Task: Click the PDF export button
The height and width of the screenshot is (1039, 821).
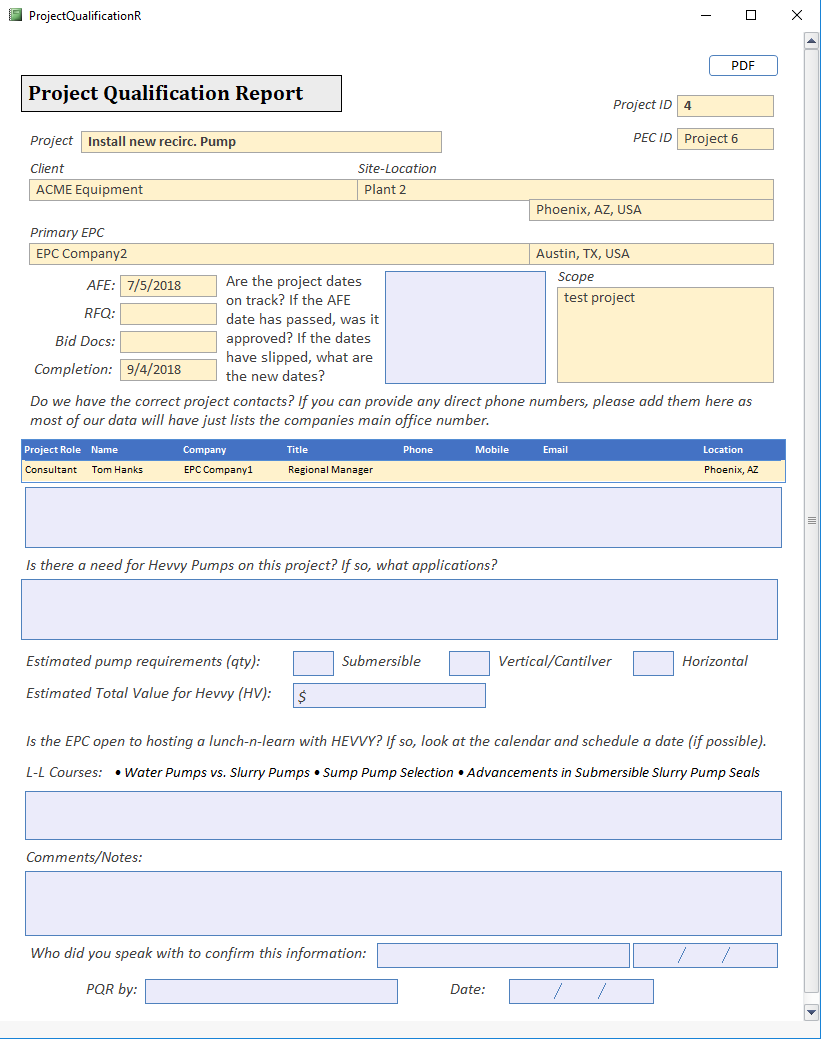Action: [743, 66]
